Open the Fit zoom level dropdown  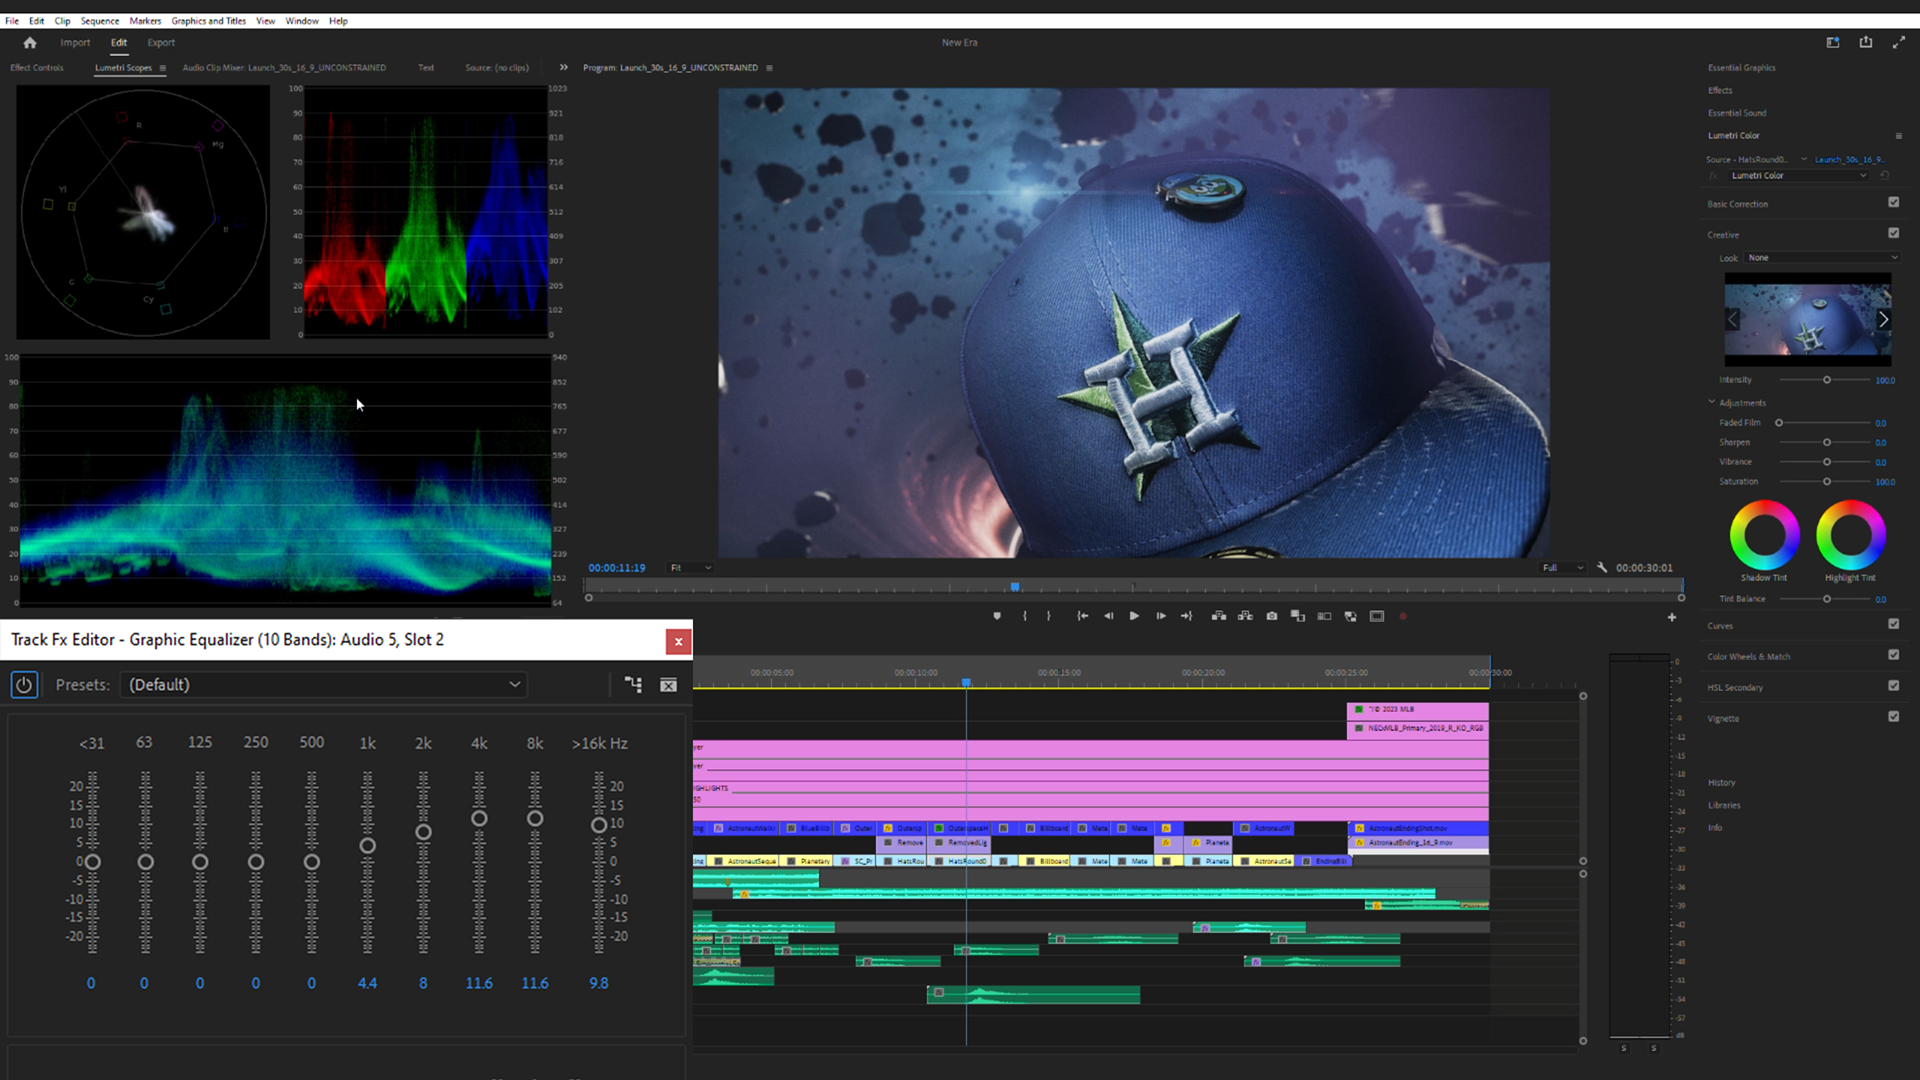pos(690,568)
